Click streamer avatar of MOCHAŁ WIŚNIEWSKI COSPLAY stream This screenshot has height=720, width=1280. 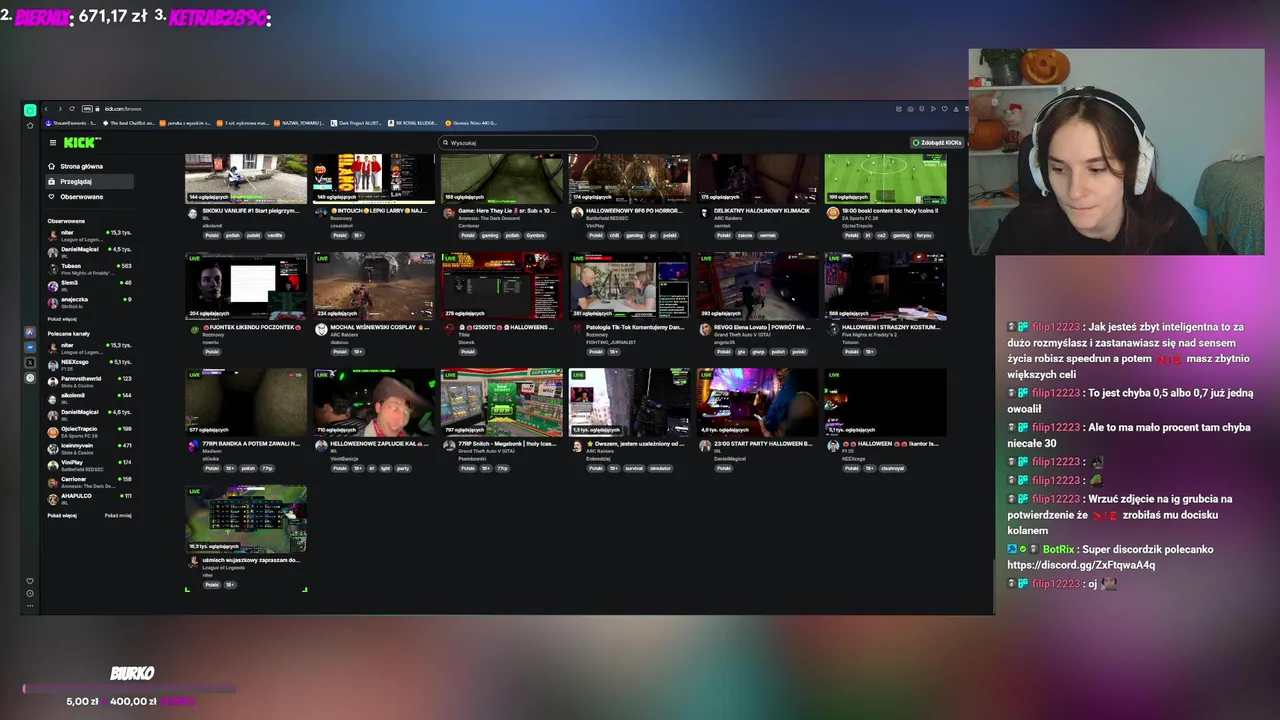tap(321, 329)
